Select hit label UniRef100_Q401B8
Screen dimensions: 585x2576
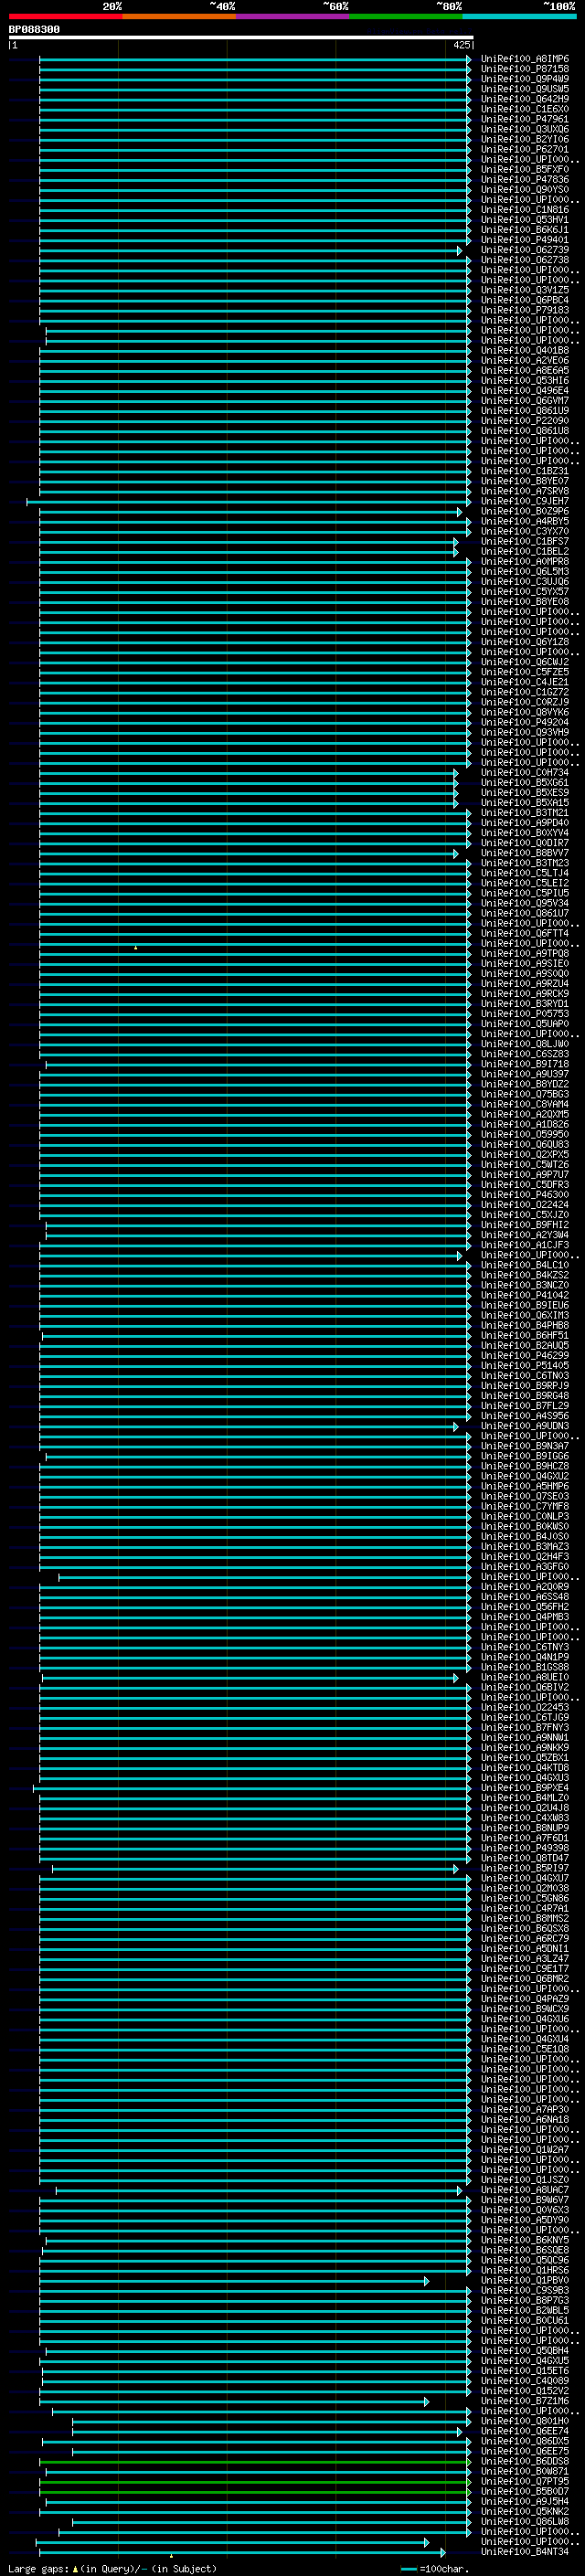524,351
